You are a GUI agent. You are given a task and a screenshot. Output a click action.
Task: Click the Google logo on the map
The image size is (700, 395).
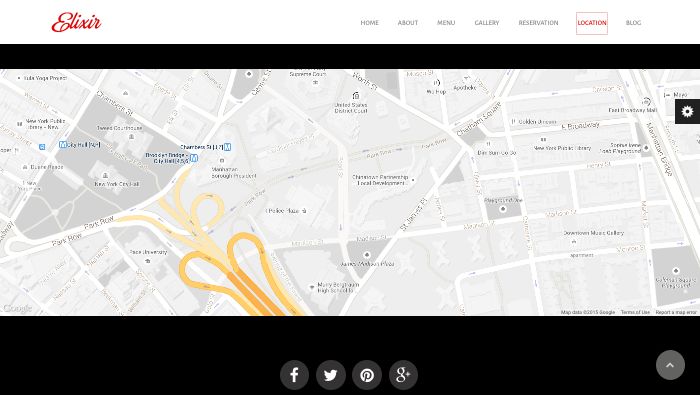point(17,308)
